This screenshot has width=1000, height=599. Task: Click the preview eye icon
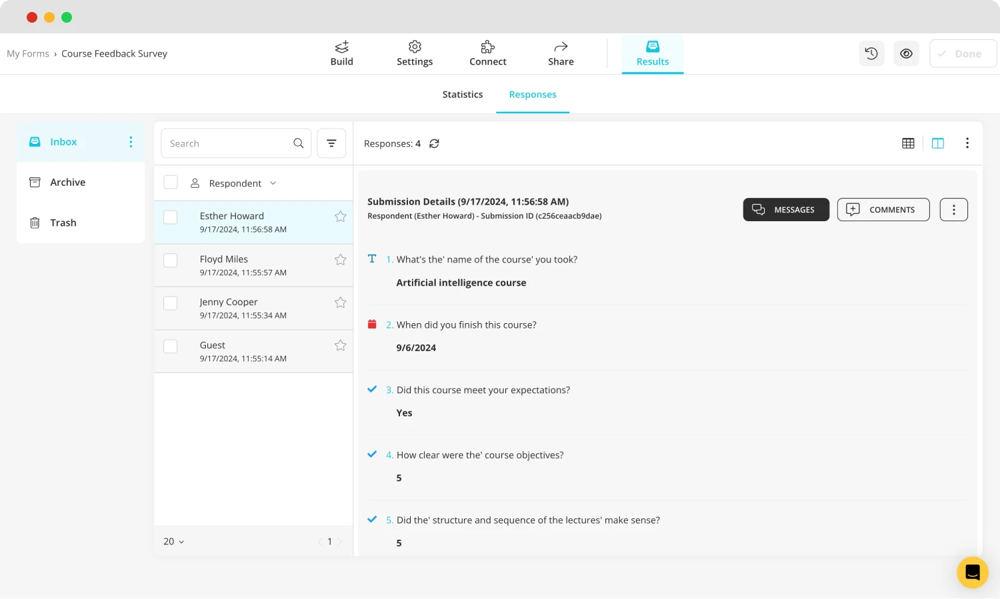906,54
